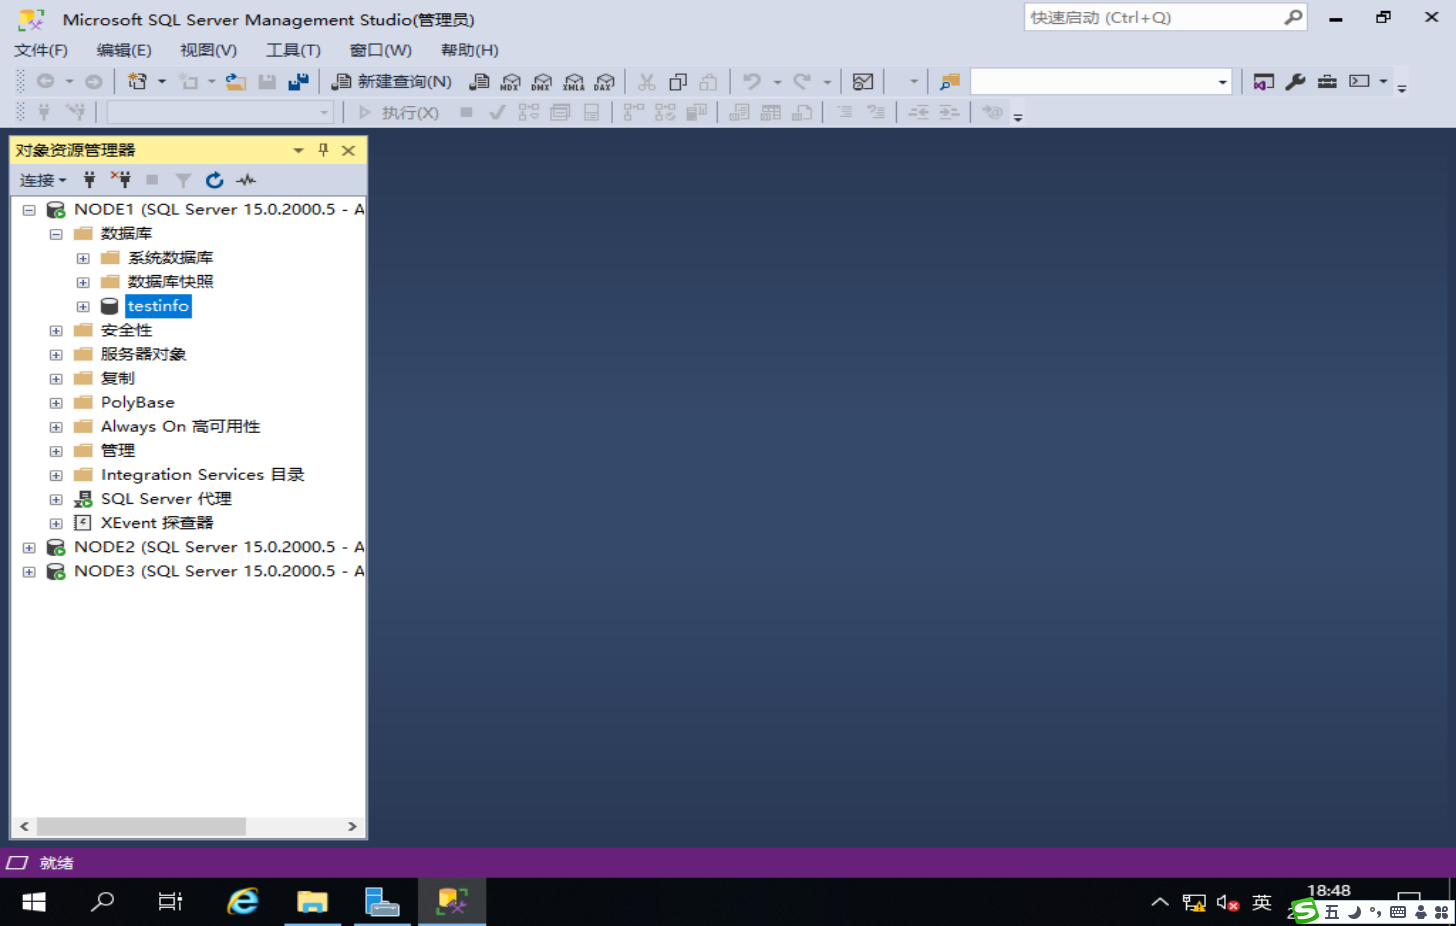Screen dimensions: 1456x926
Task: Open the Object Explorer window position dropdown arrow
Action: tap(298, 150)
